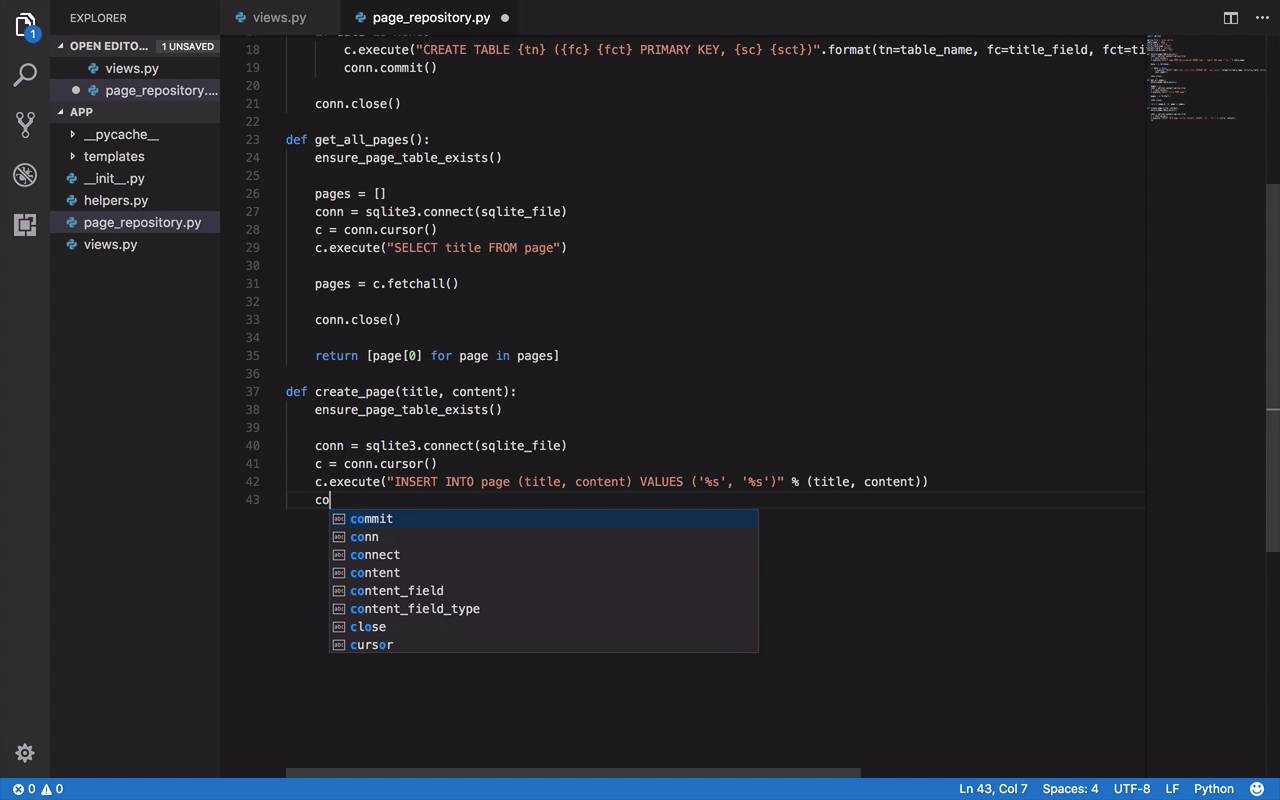
Task: Click unsaved dot on page_repository.py tab
Action: [505, 18]
